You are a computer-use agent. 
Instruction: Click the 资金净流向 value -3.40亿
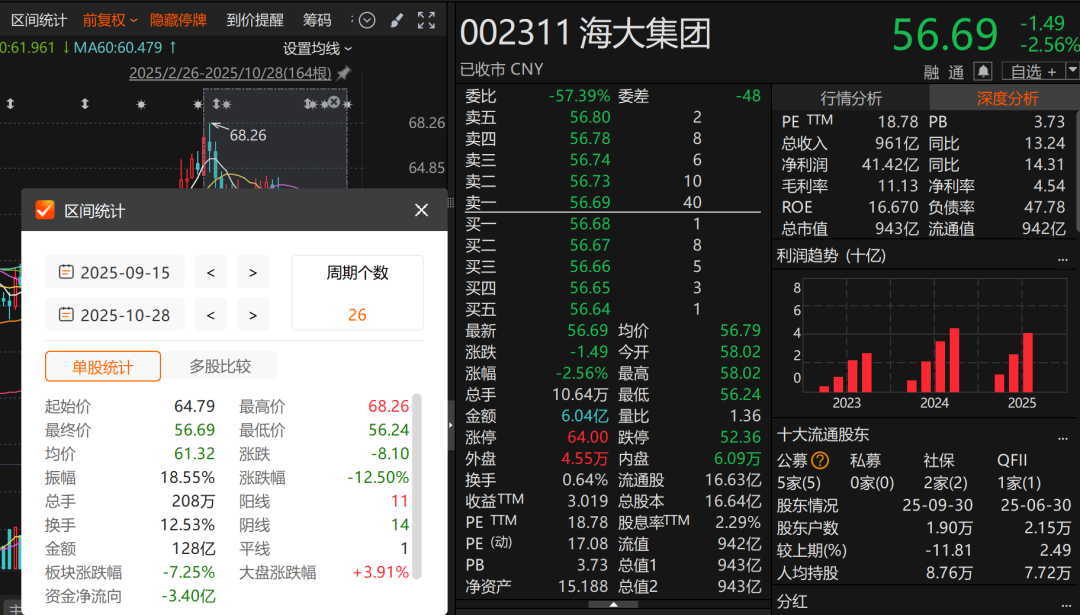tap(188, 596)
